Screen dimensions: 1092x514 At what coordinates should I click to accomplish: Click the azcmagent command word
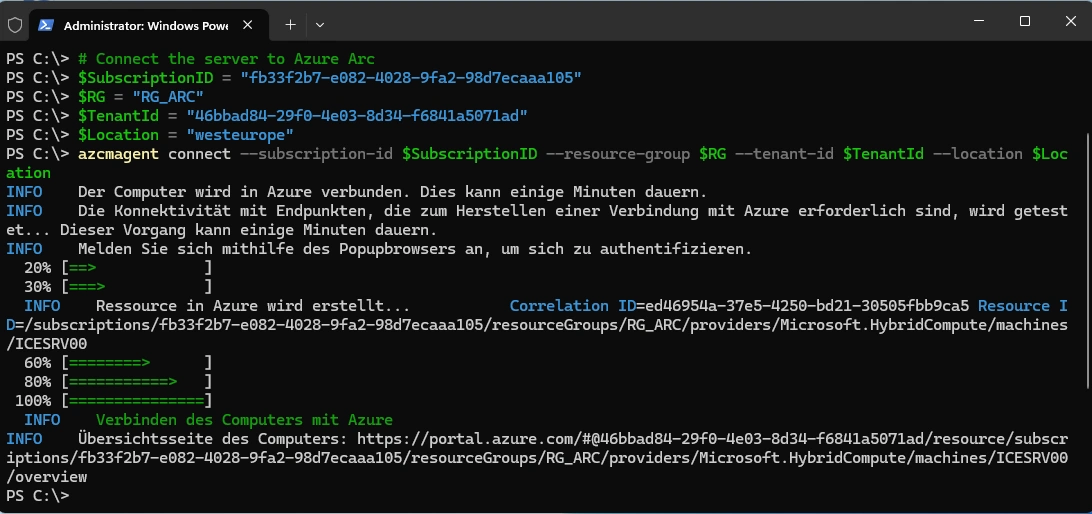click(x=118, y=153)
